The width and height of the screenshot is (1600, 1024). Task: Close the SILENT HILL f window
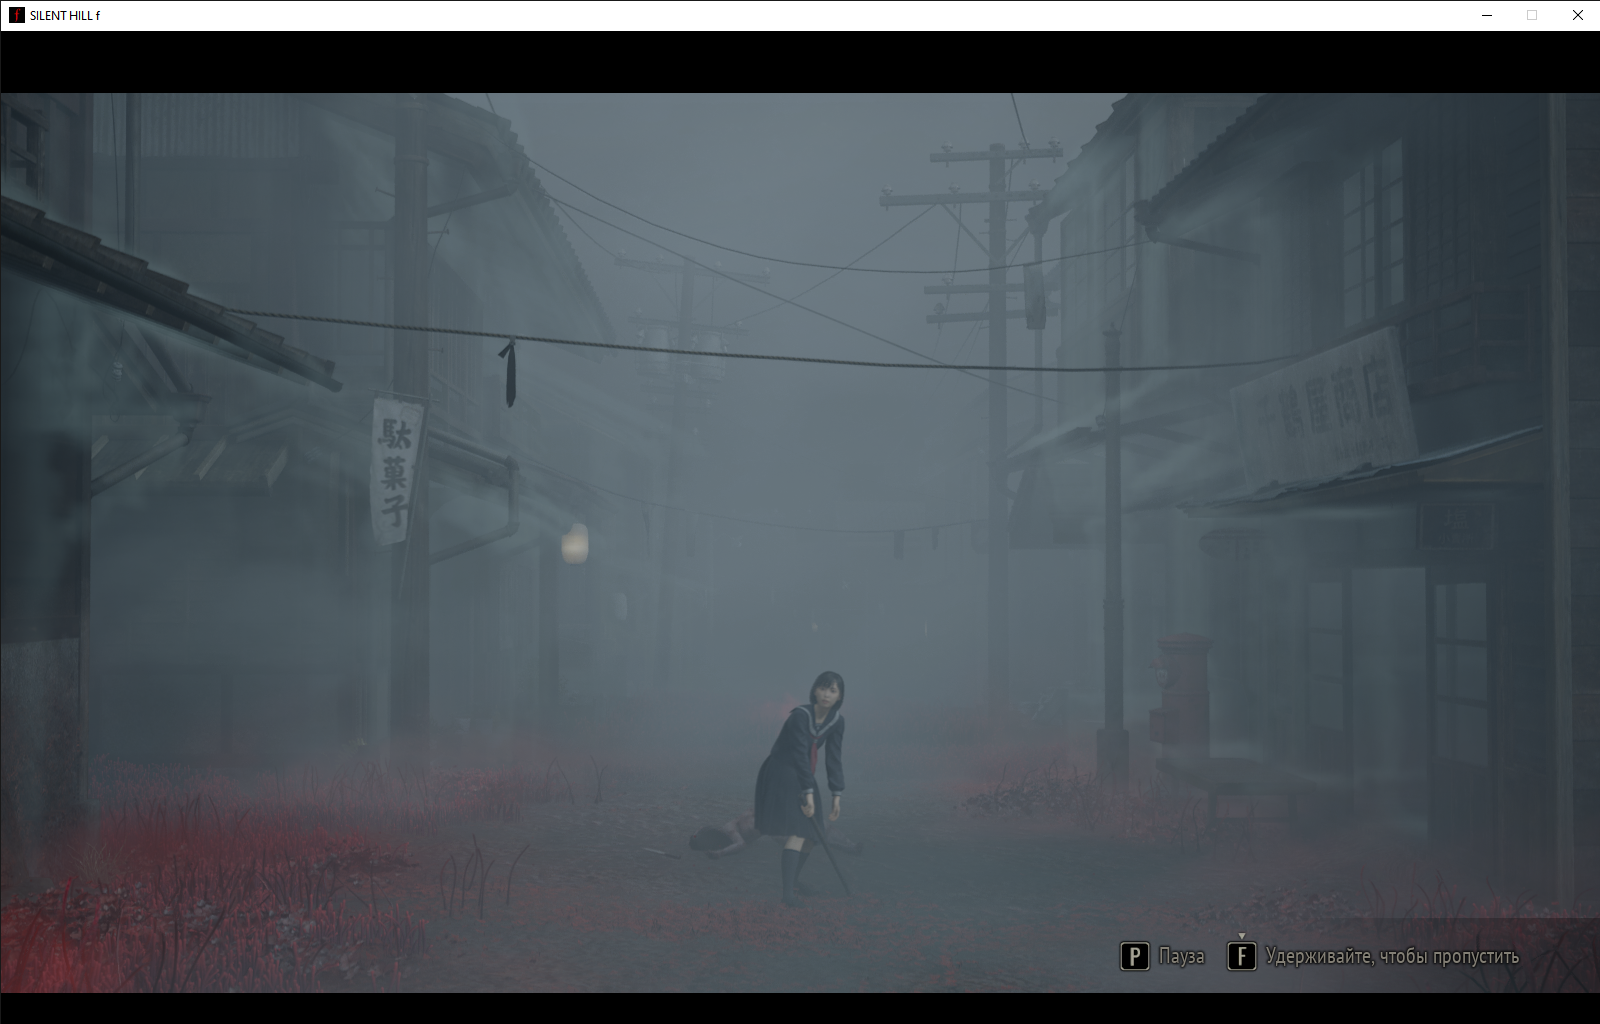1577,16
